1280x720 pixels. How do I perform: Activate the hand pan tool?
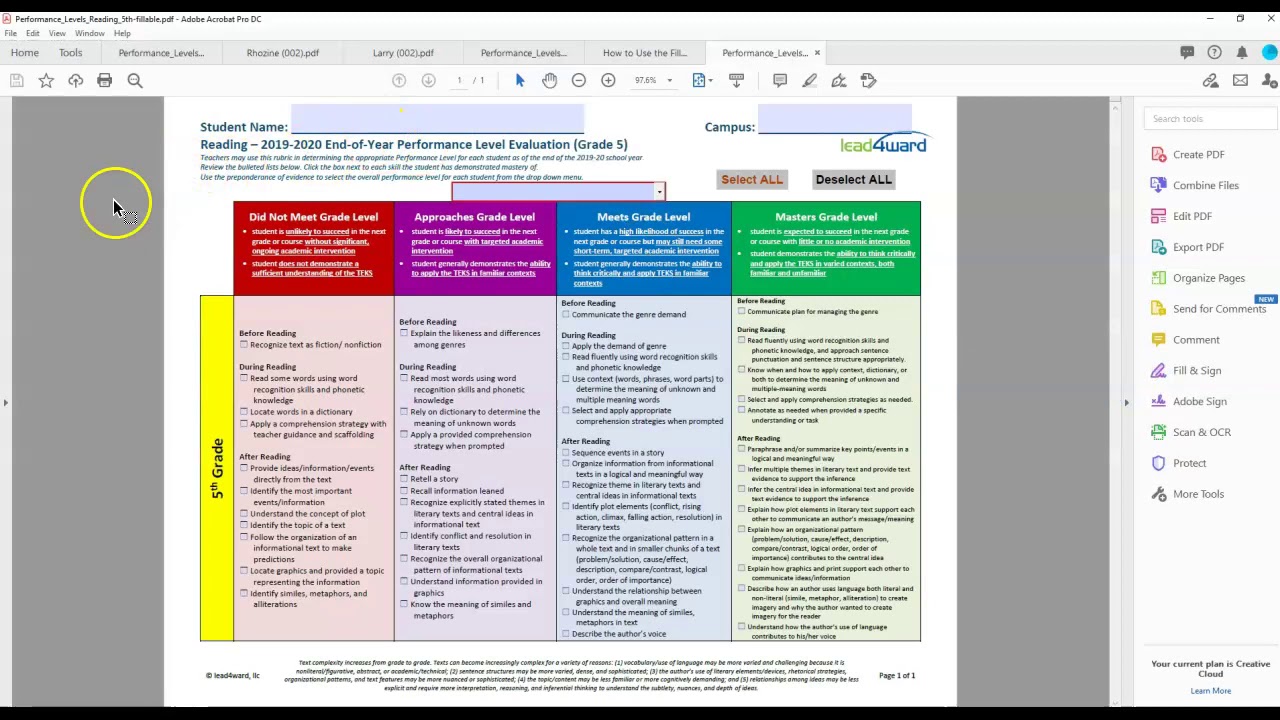point(549,80)
